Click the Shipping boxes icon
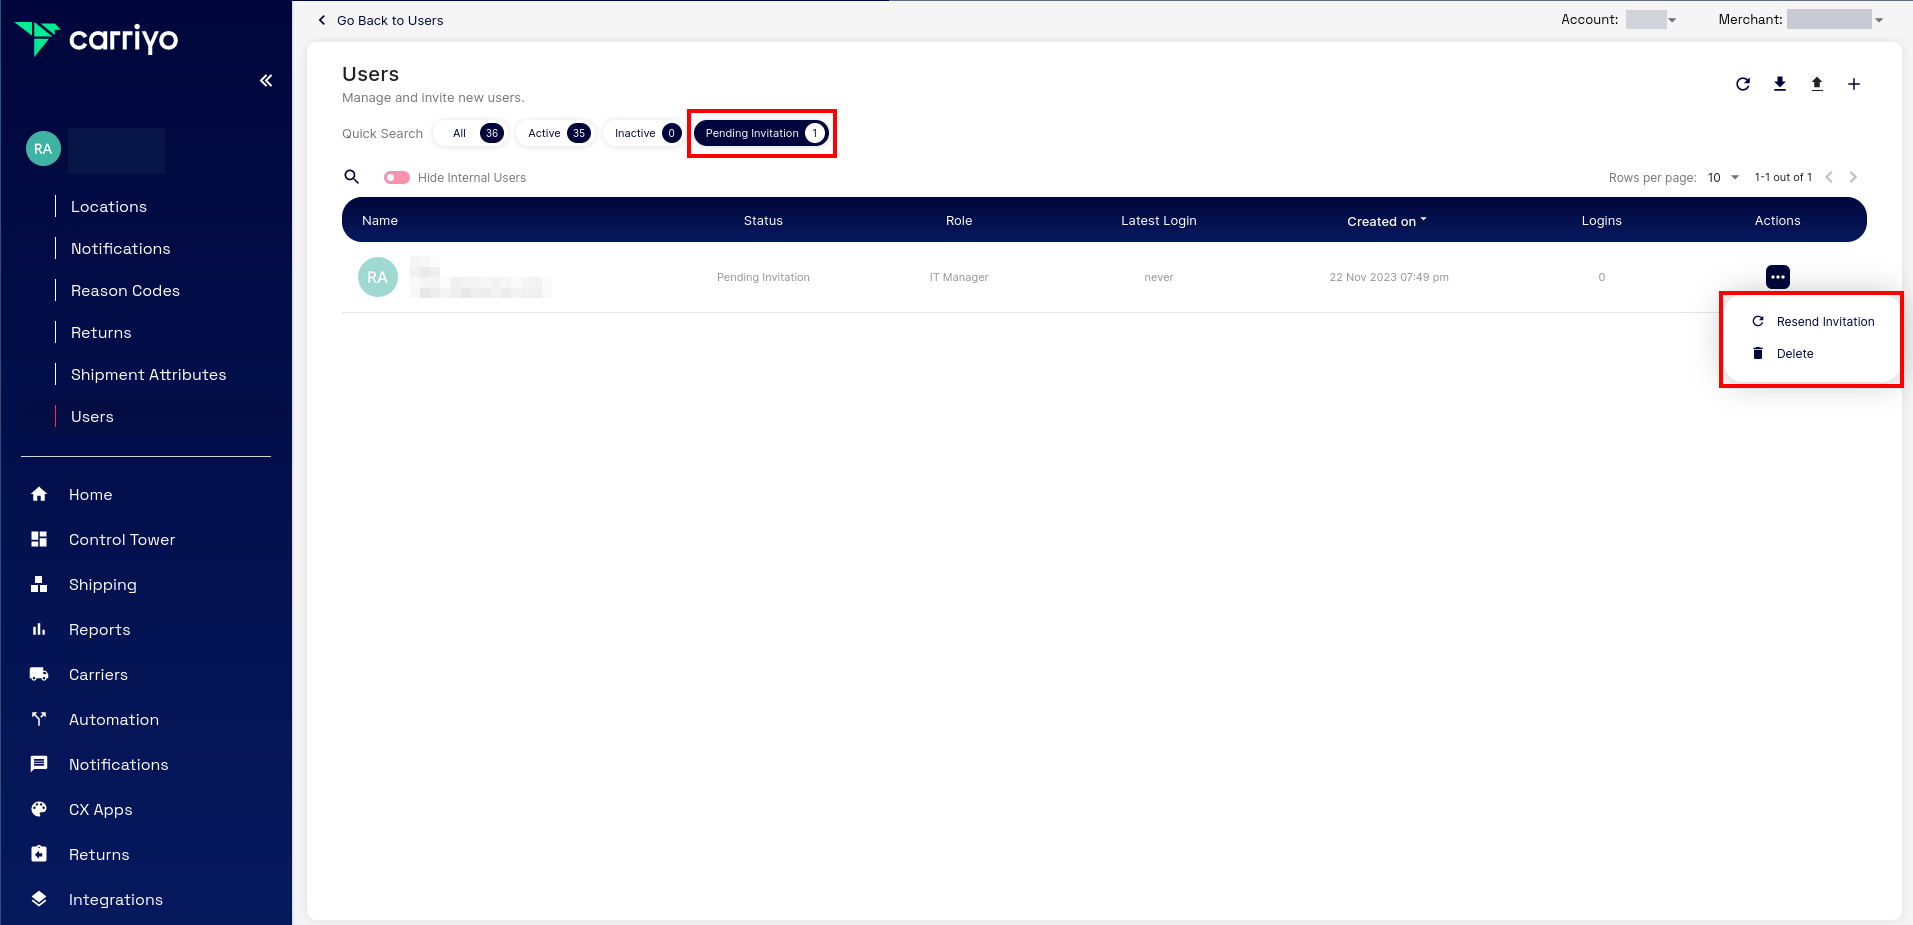Screen dimensions: 1913x925 pos(39,584)
